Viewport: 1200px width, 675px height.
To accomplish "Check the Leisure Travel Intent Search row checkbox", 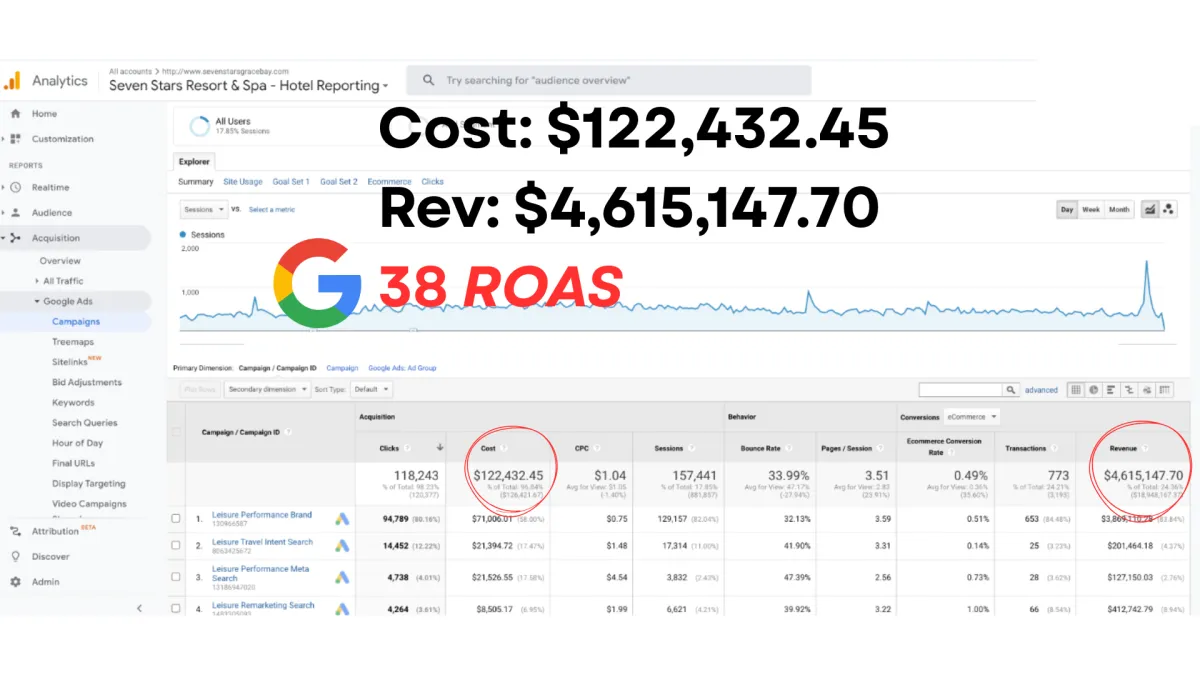I will [x=176, y=546].
